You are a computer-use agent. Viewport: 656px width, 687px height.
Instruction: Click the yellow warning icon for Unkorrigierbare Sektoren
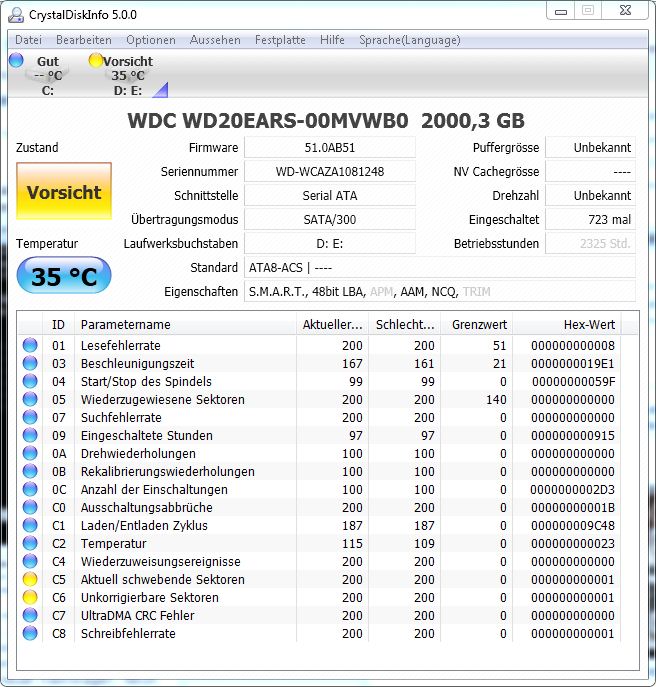(x=30, y=597)
